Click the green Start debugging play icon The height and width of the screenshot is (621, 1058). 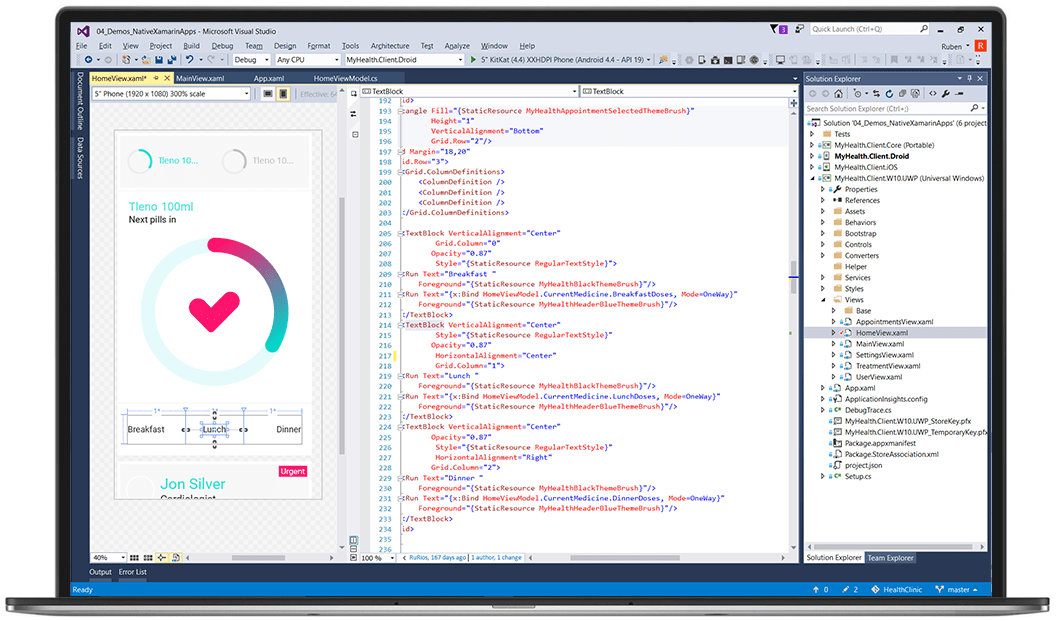tap(473, 60)
